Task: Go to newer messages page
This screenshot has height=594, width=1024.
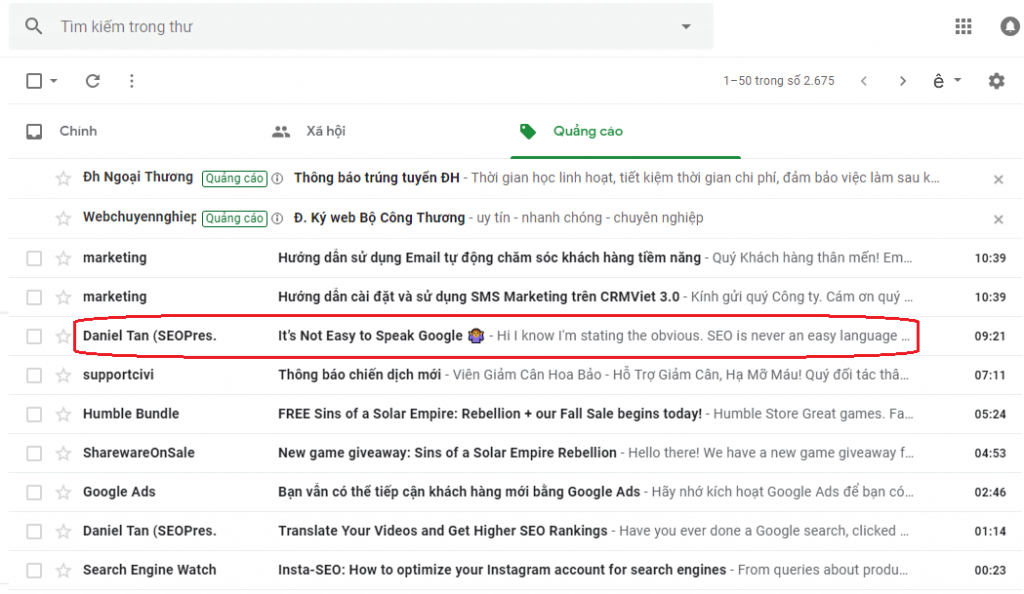Action: click(x=864, y=81)
